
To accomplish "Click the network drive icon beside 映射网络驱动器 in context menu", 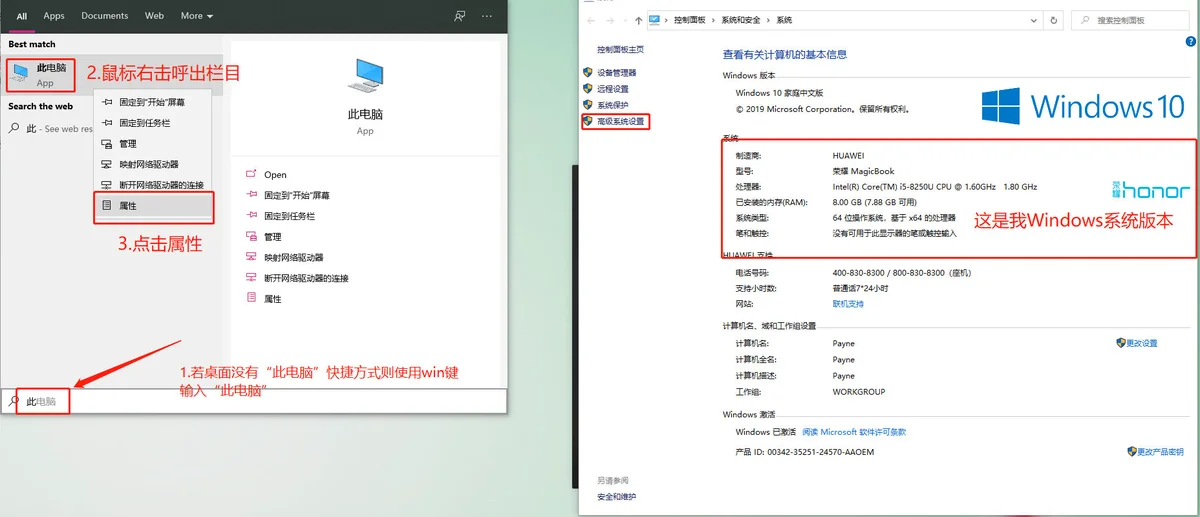I will coord(106,165).
